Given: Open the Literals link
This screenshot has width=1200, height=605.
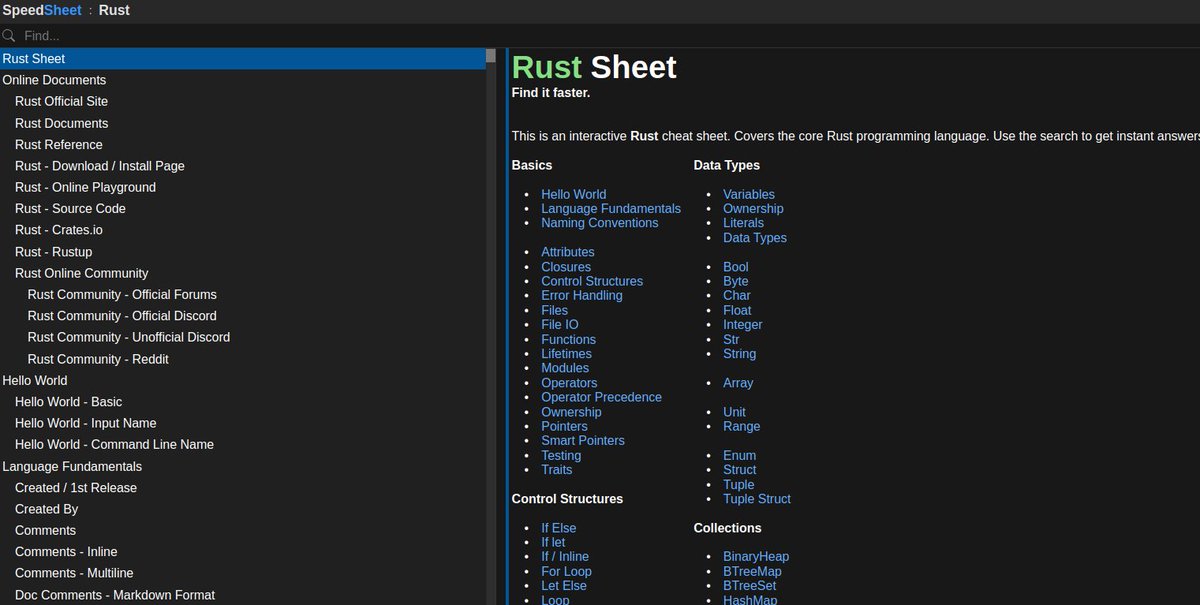Looking at the screenshot, I should [743, 223].
